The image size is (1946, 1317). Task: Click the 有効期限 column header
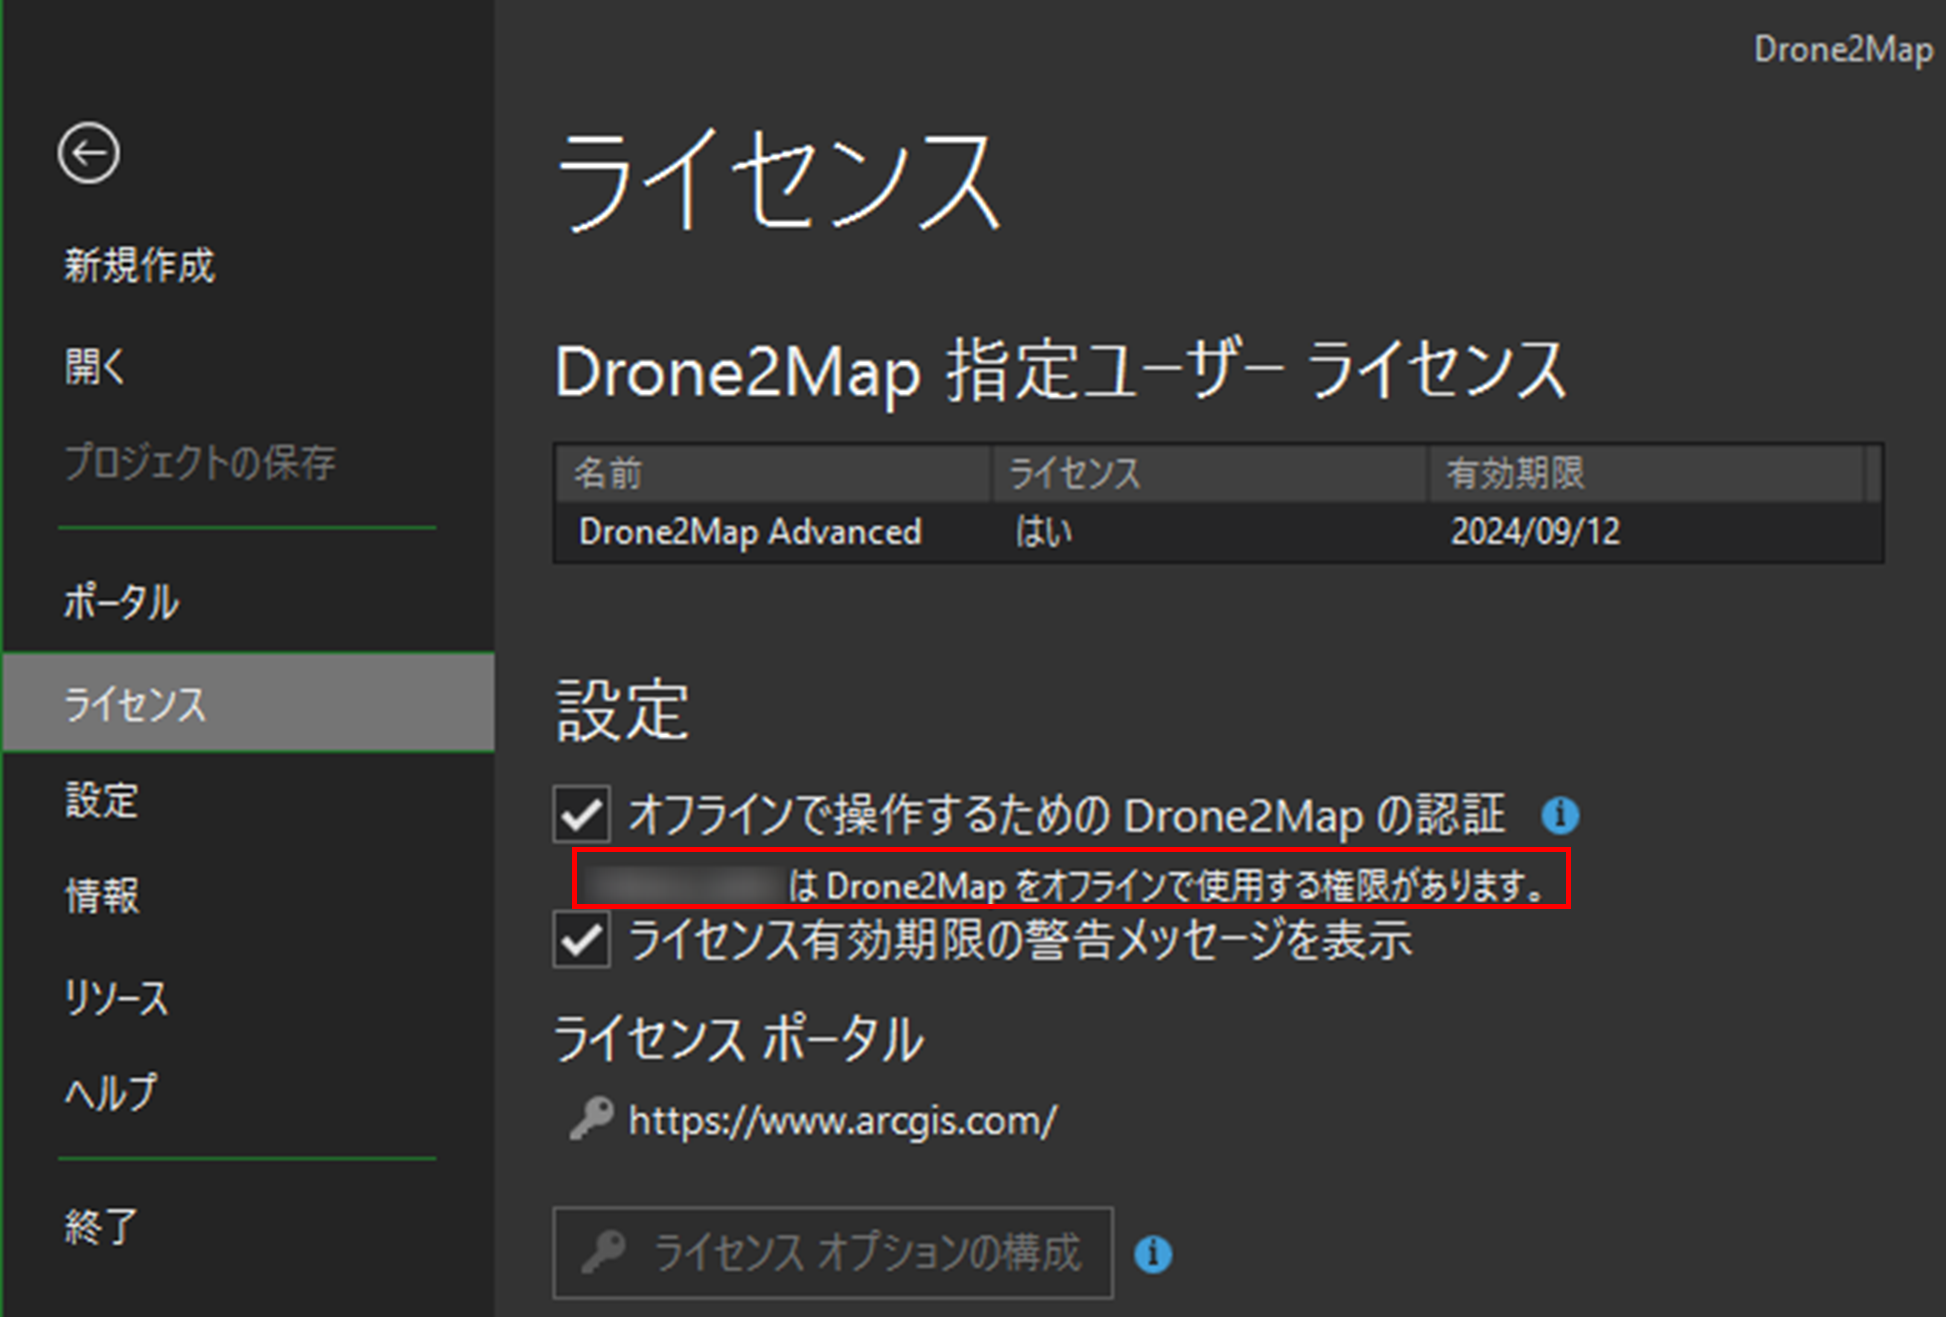tap(1646, 473)
